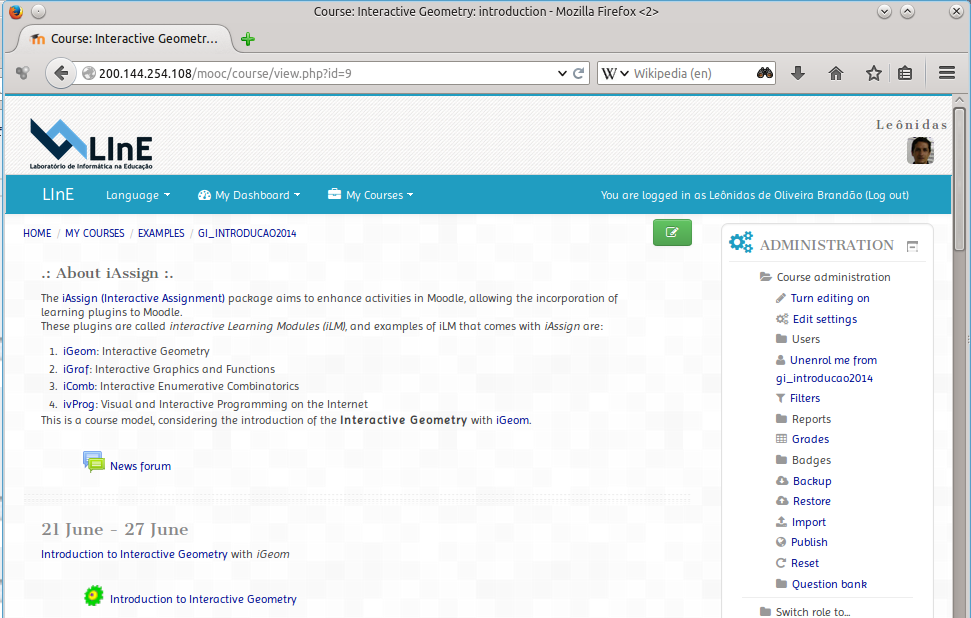Click the page vertical scrollbar

[x=959, y=179]
